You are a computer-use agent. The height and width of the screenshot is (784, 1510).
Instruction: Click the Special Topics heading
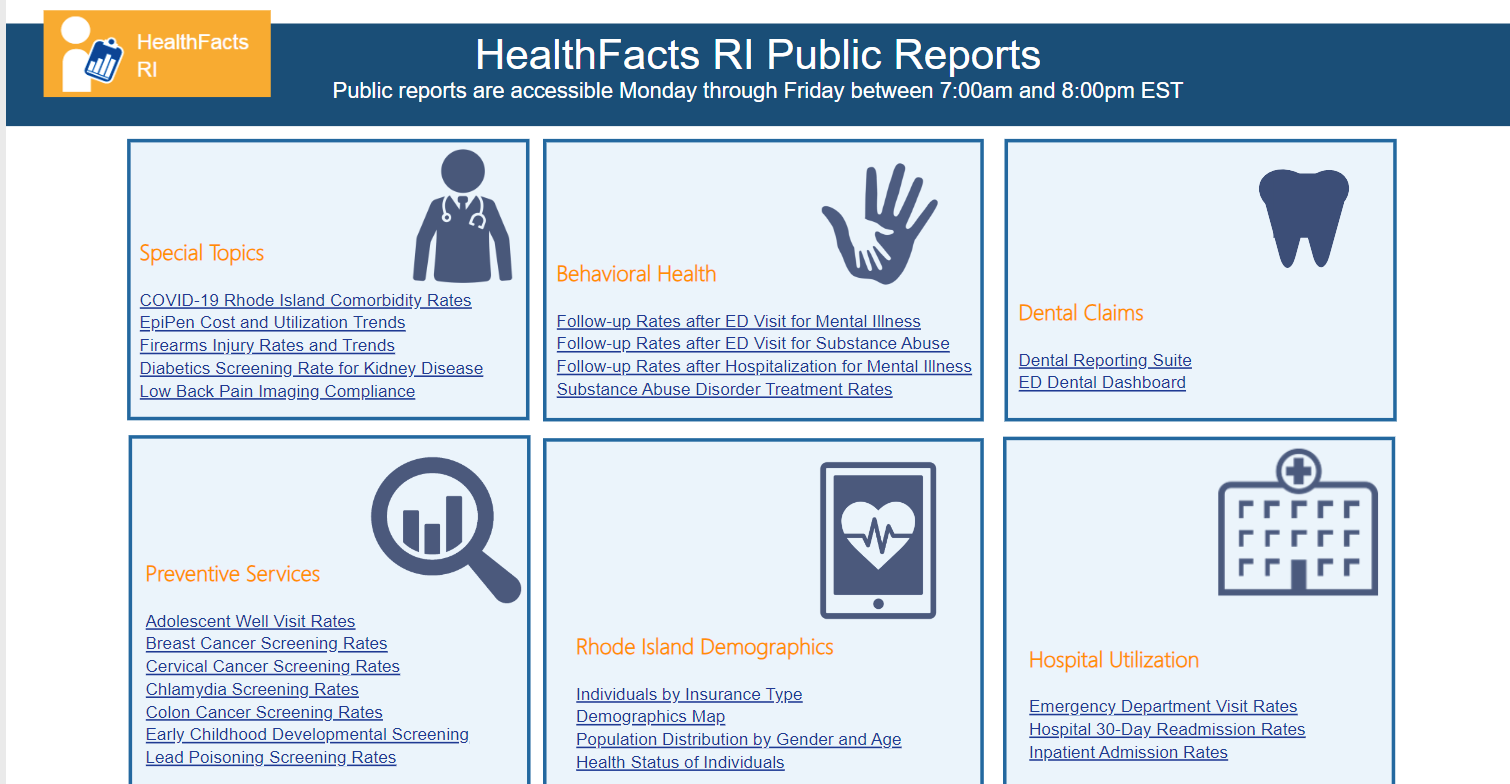202,253
